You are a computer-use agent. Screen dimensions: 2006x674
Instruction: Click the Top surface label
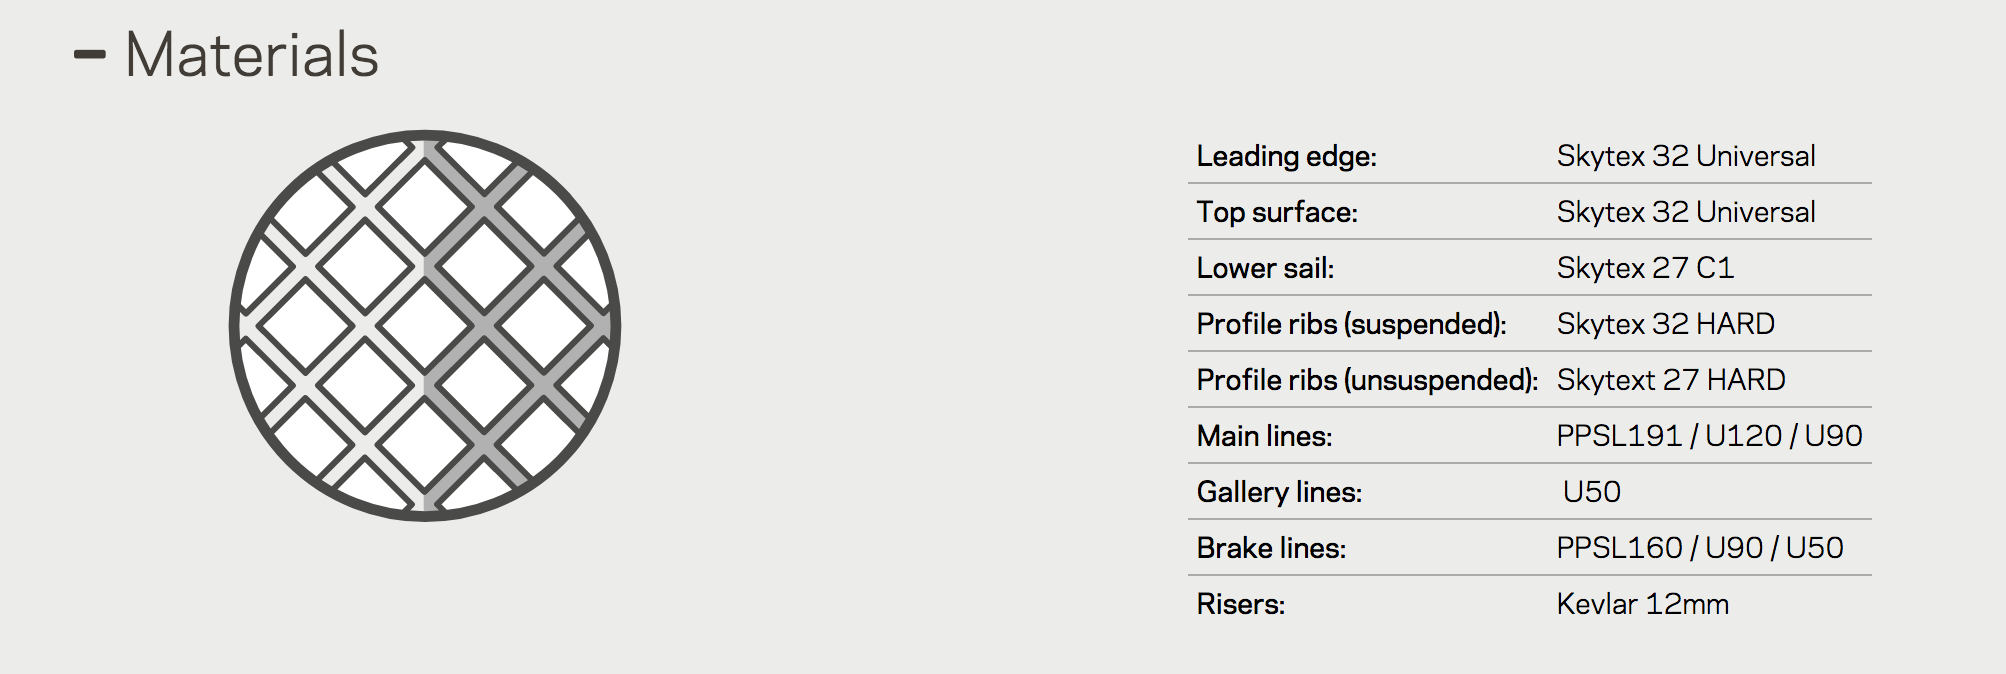1277,212
